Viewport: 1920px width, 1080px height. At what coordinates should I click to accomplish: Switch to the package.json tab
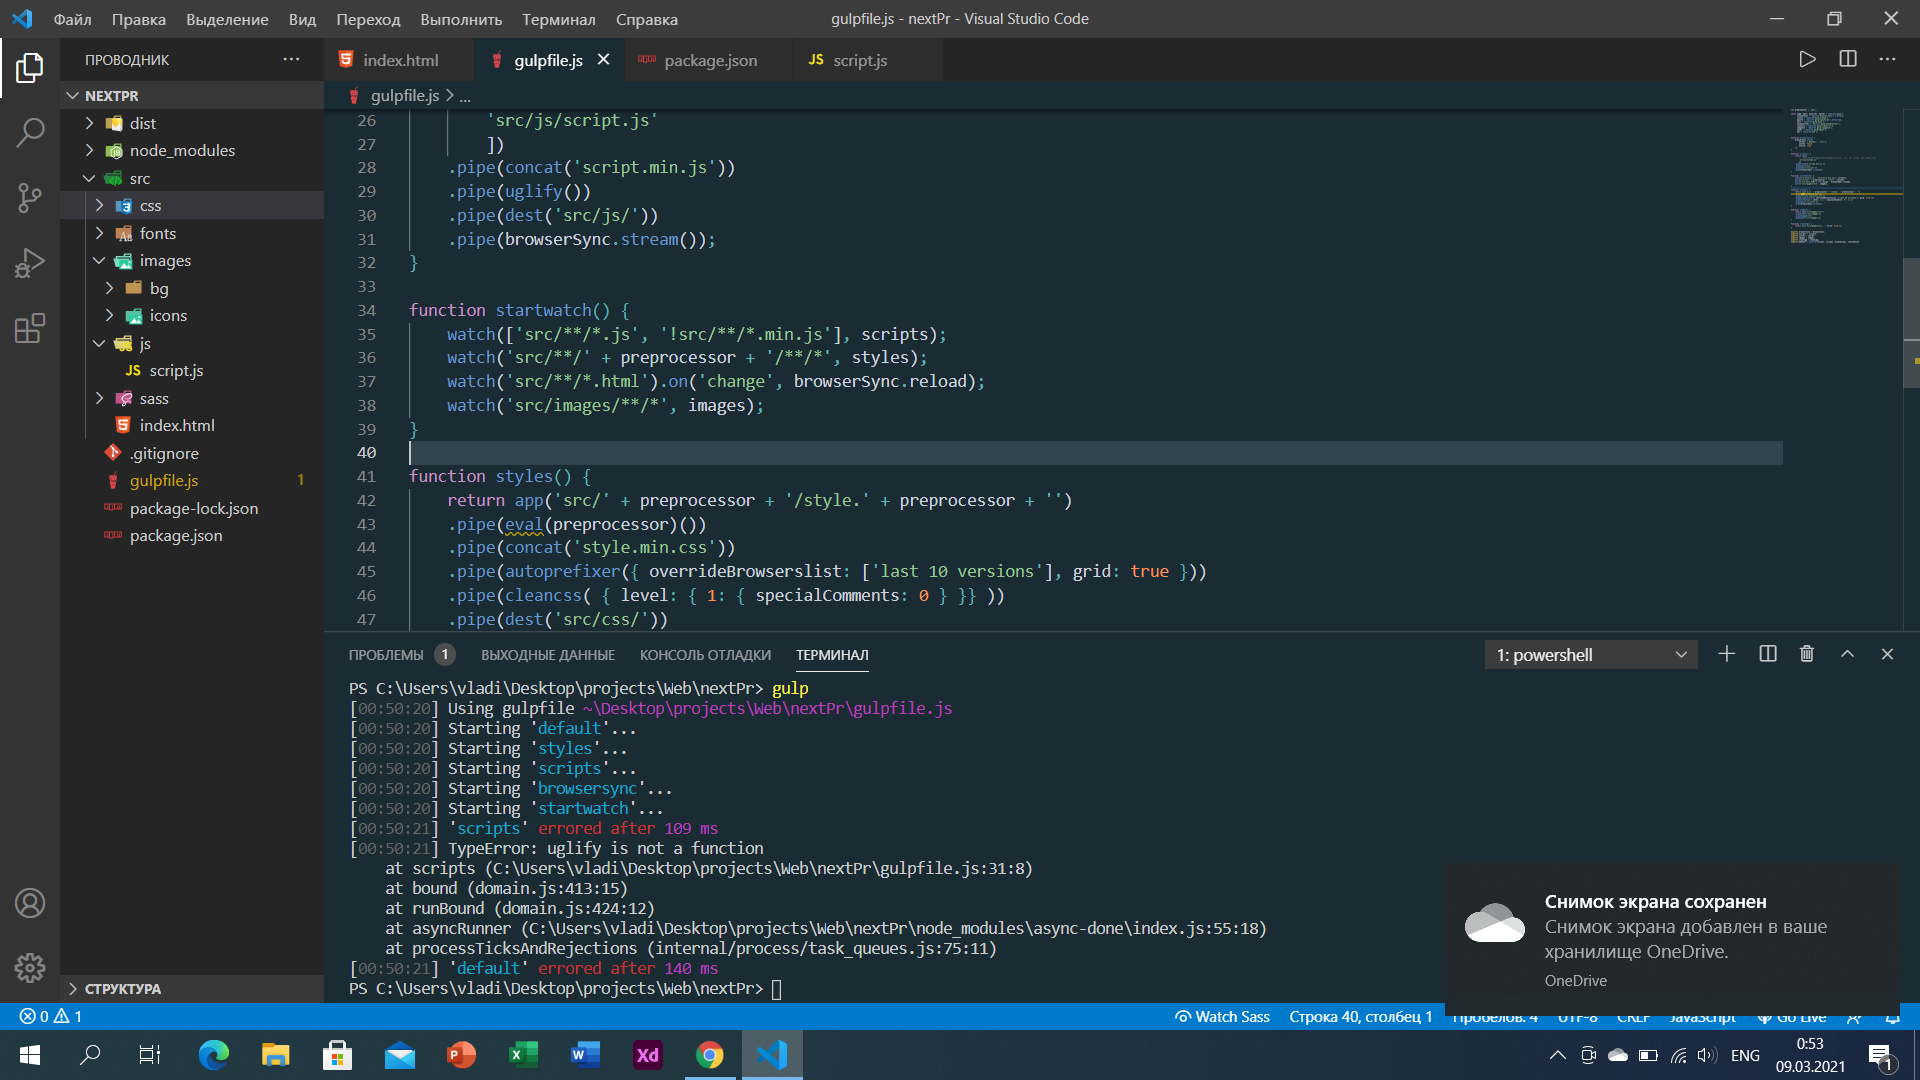click(x=709, y=60)
